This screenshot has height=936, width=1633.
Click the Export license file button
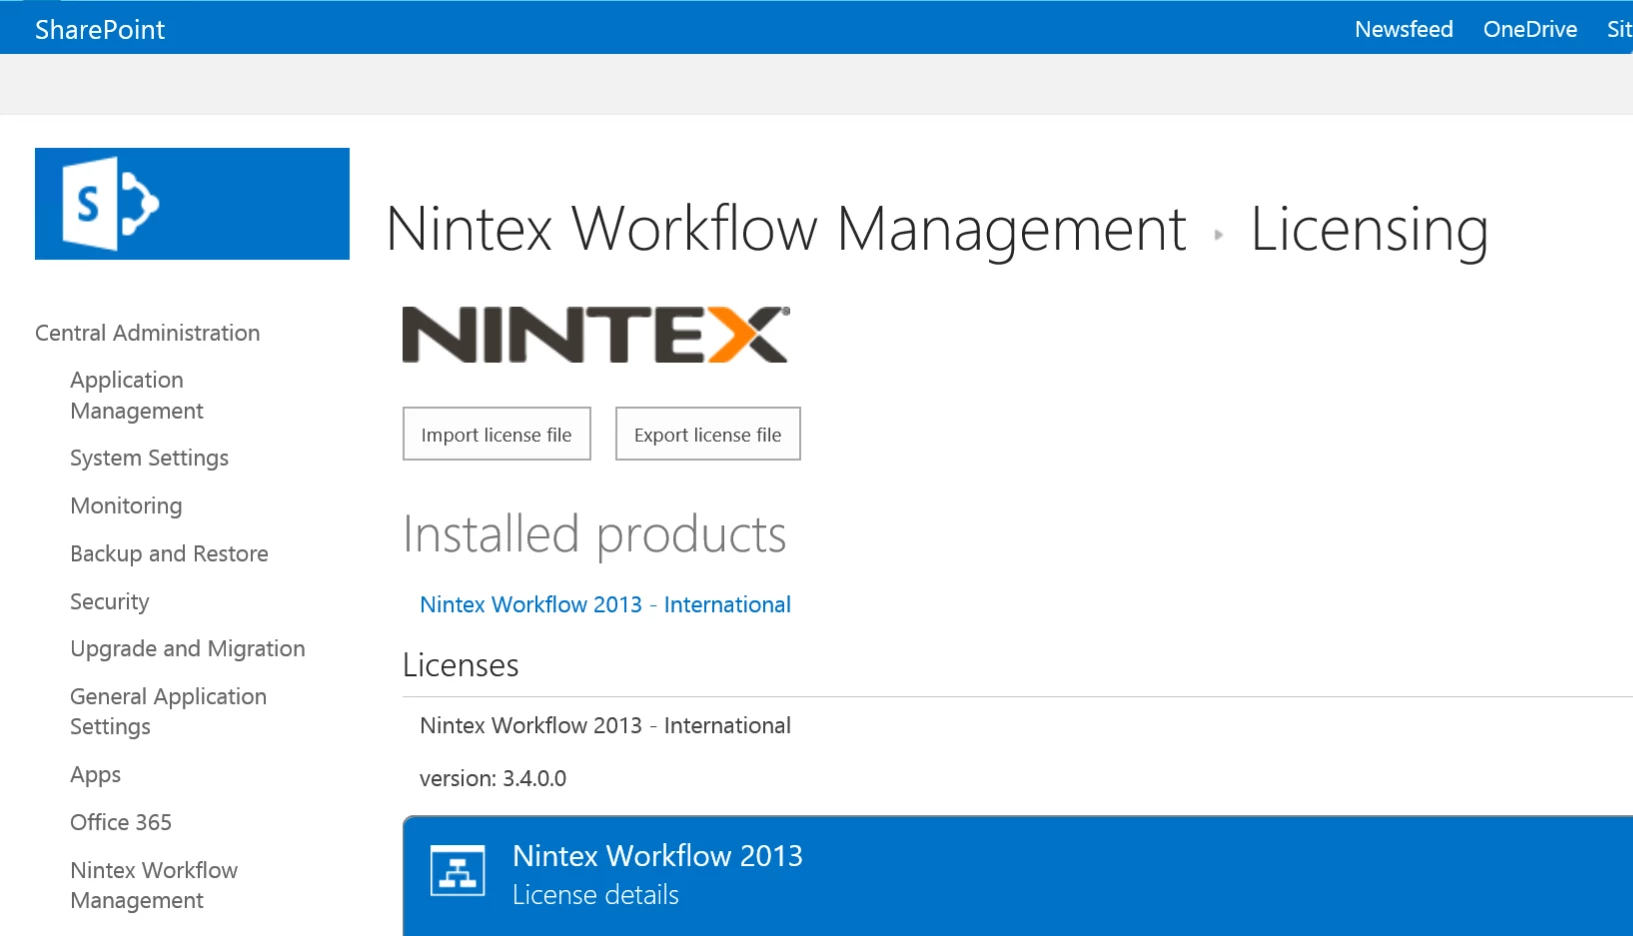click(x=708, y=434)
